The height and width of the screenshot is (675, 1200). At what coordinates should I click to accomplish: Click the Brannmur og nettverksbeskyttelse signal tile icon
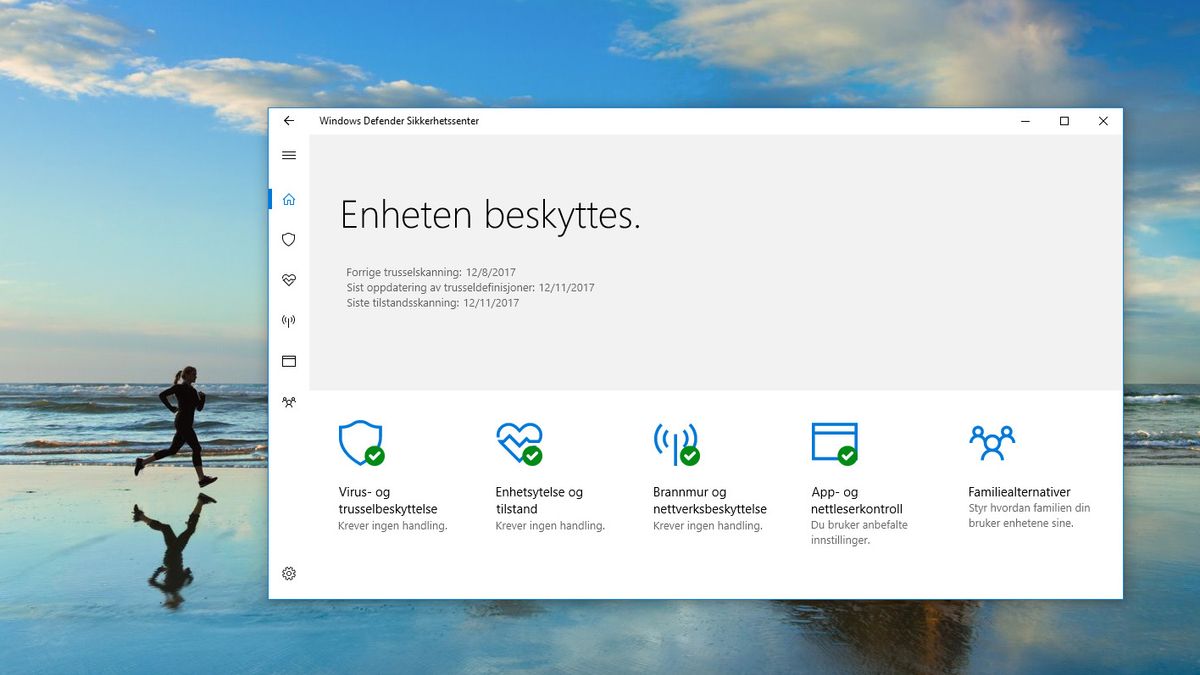[x=675, y=441]
